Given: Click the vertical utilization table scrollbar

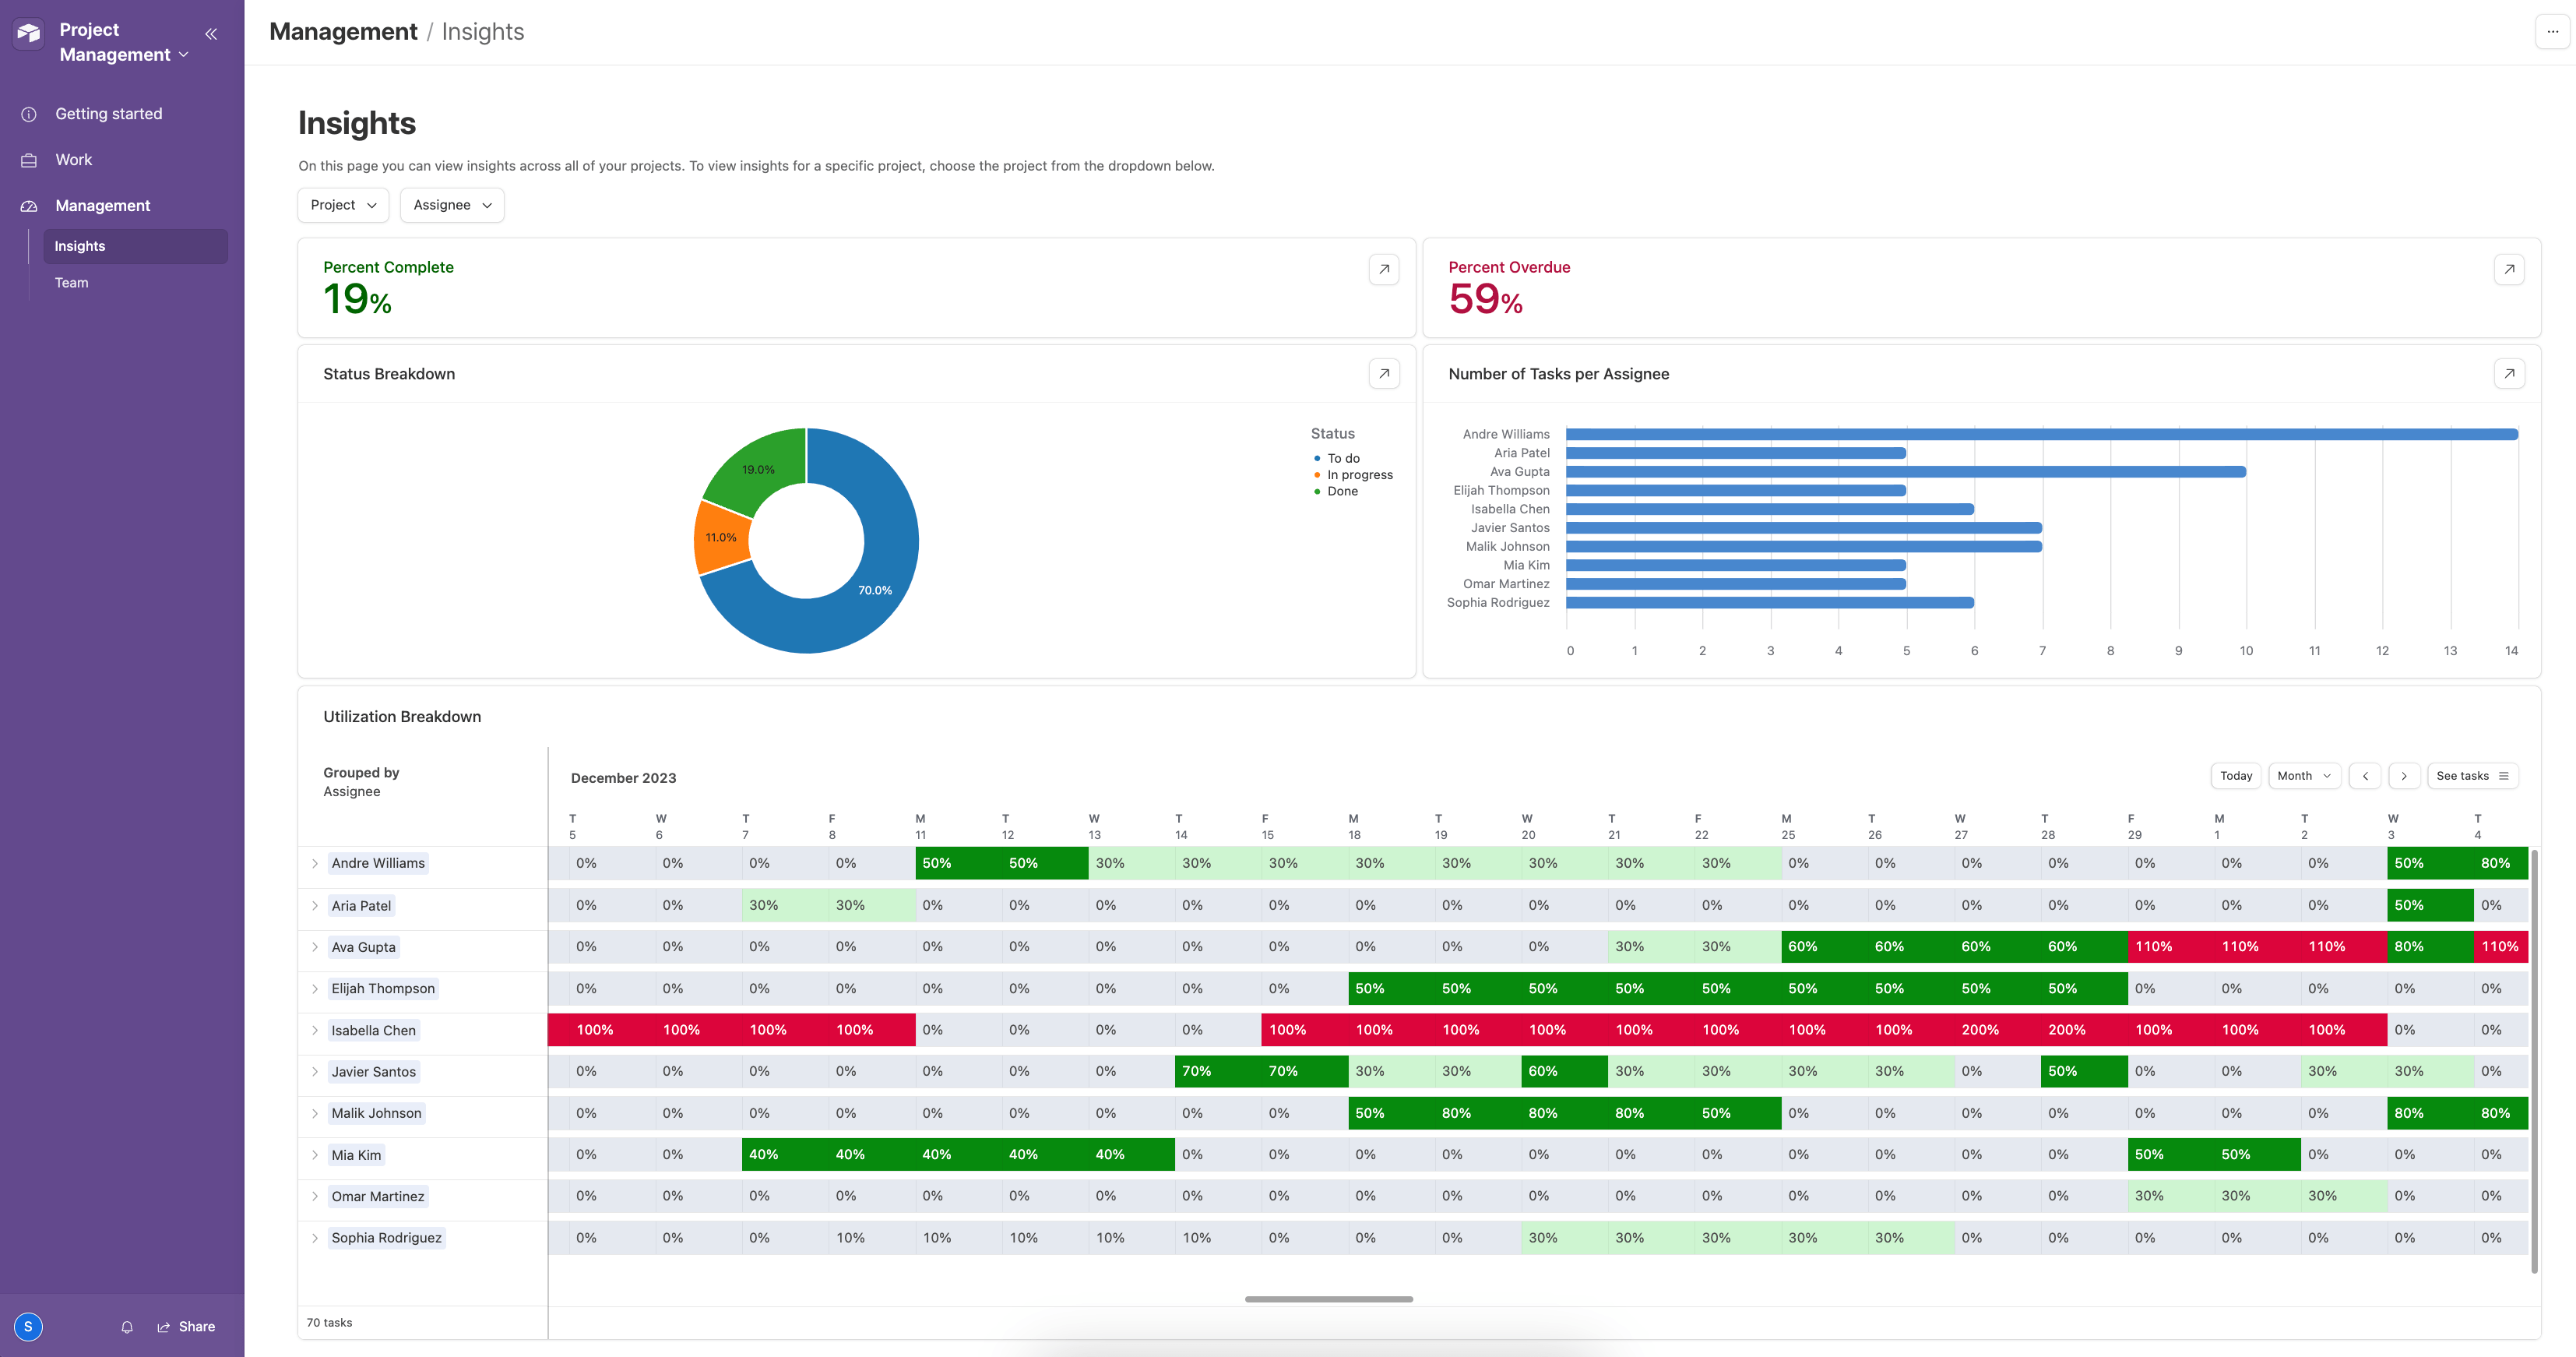Looking at the screenshot, I should tap(2534, 1060).
